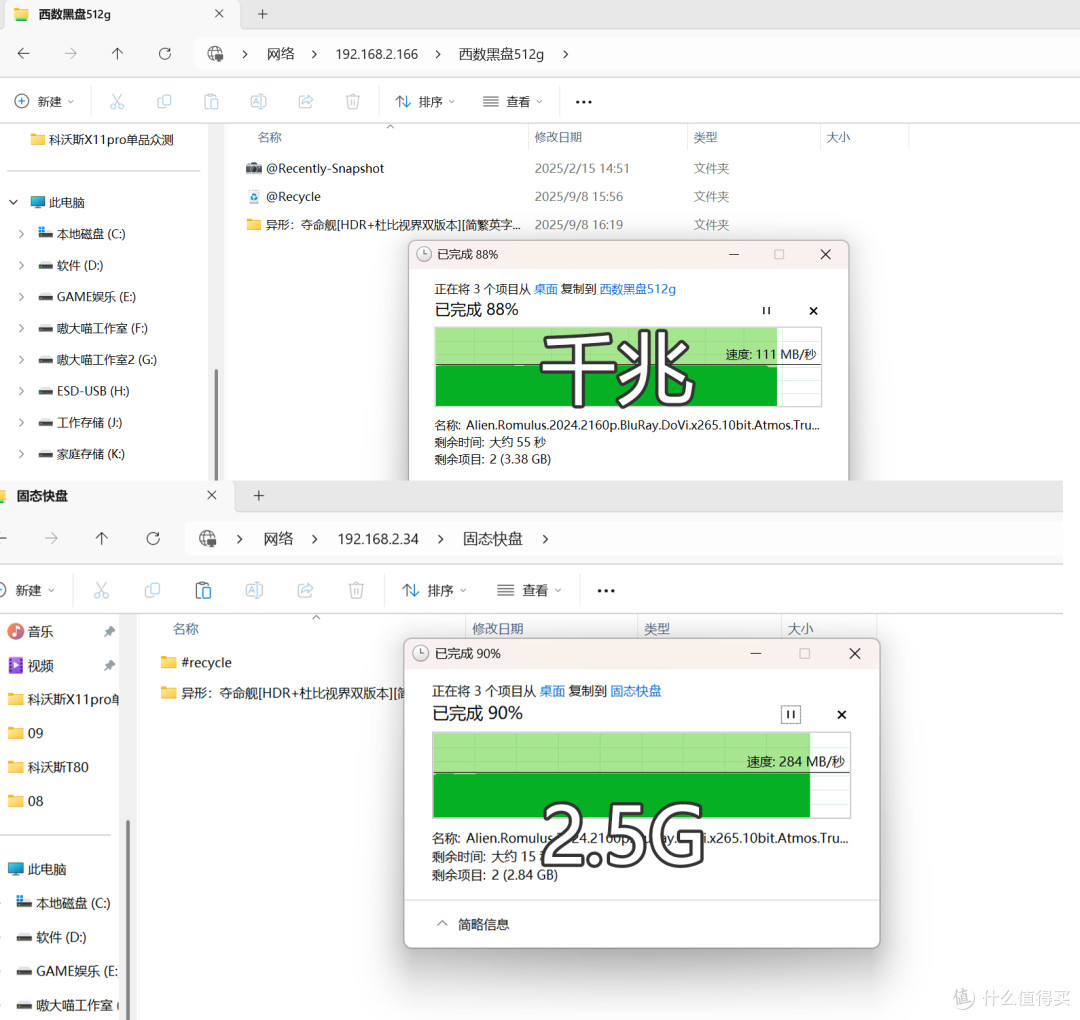This screenshot has height=1020, width=1080.
Task: Open 排序 dropdown in upper window
Action: click(425, 102)
